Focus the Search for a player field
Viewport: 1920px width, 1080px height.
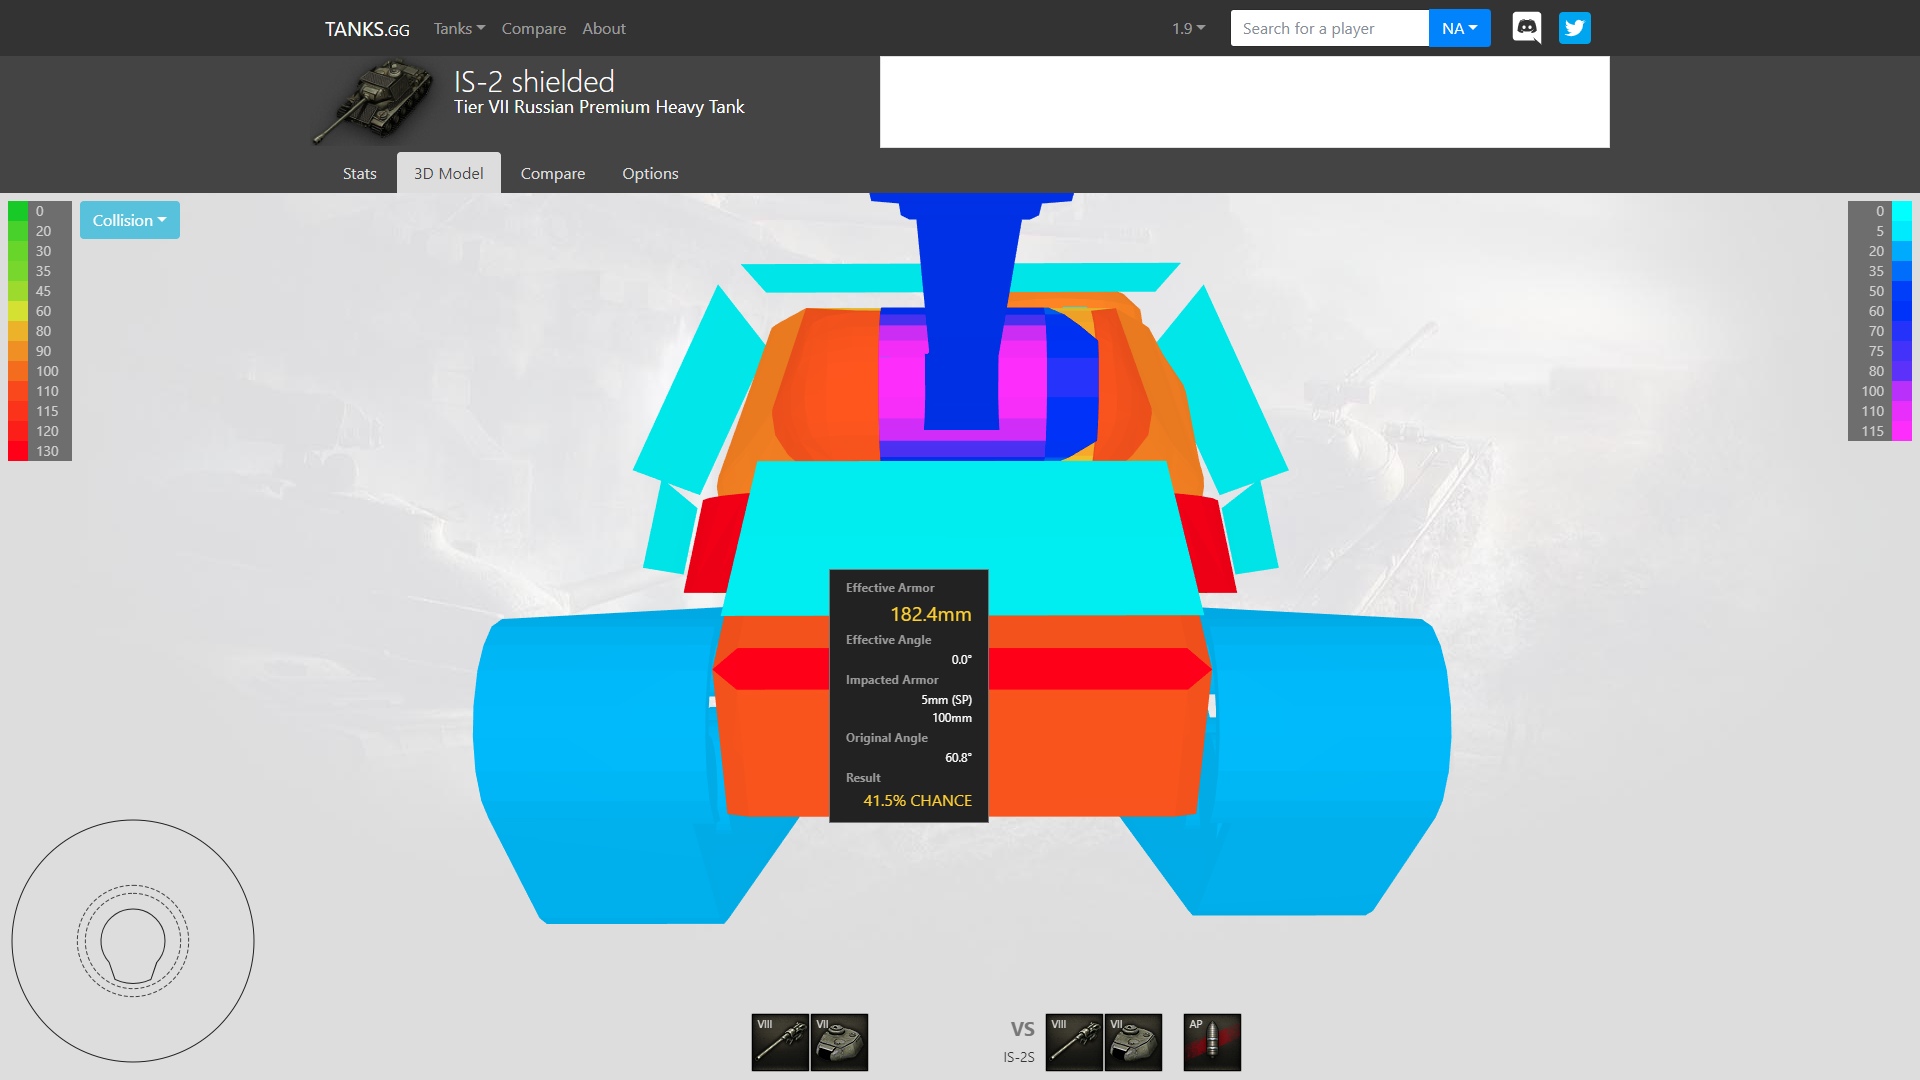[x=1330, y=28]
